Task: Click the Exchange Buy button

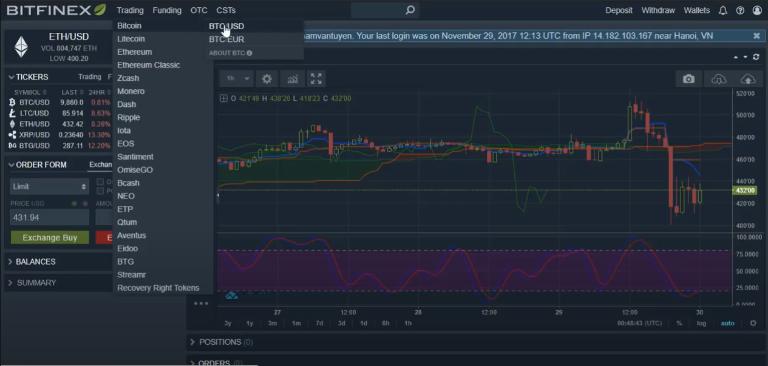Action: pyautogui.click(x=49, y=238)
